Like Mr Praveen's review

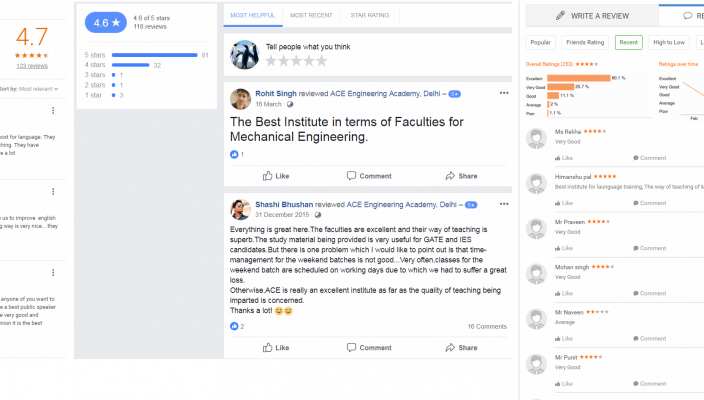pyautogui.click(x=563, y=248)
